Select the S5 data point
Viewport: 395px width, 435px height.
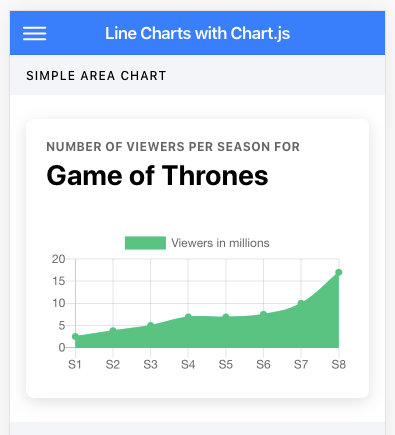pos(226,317)
